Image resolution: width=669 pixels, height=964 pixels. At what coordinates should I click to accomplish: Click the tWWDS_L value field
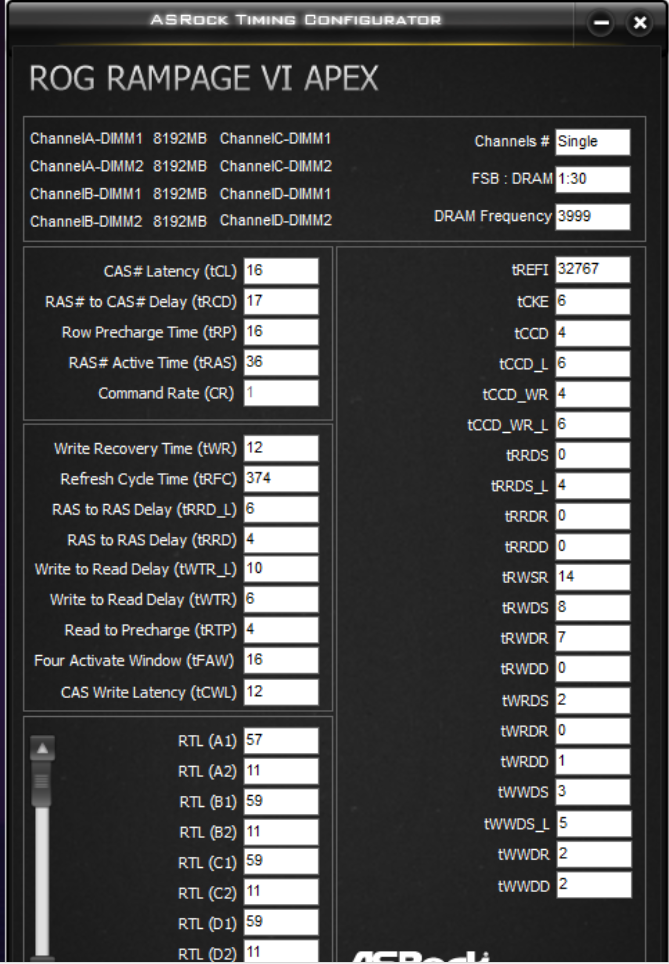point(594,824)
